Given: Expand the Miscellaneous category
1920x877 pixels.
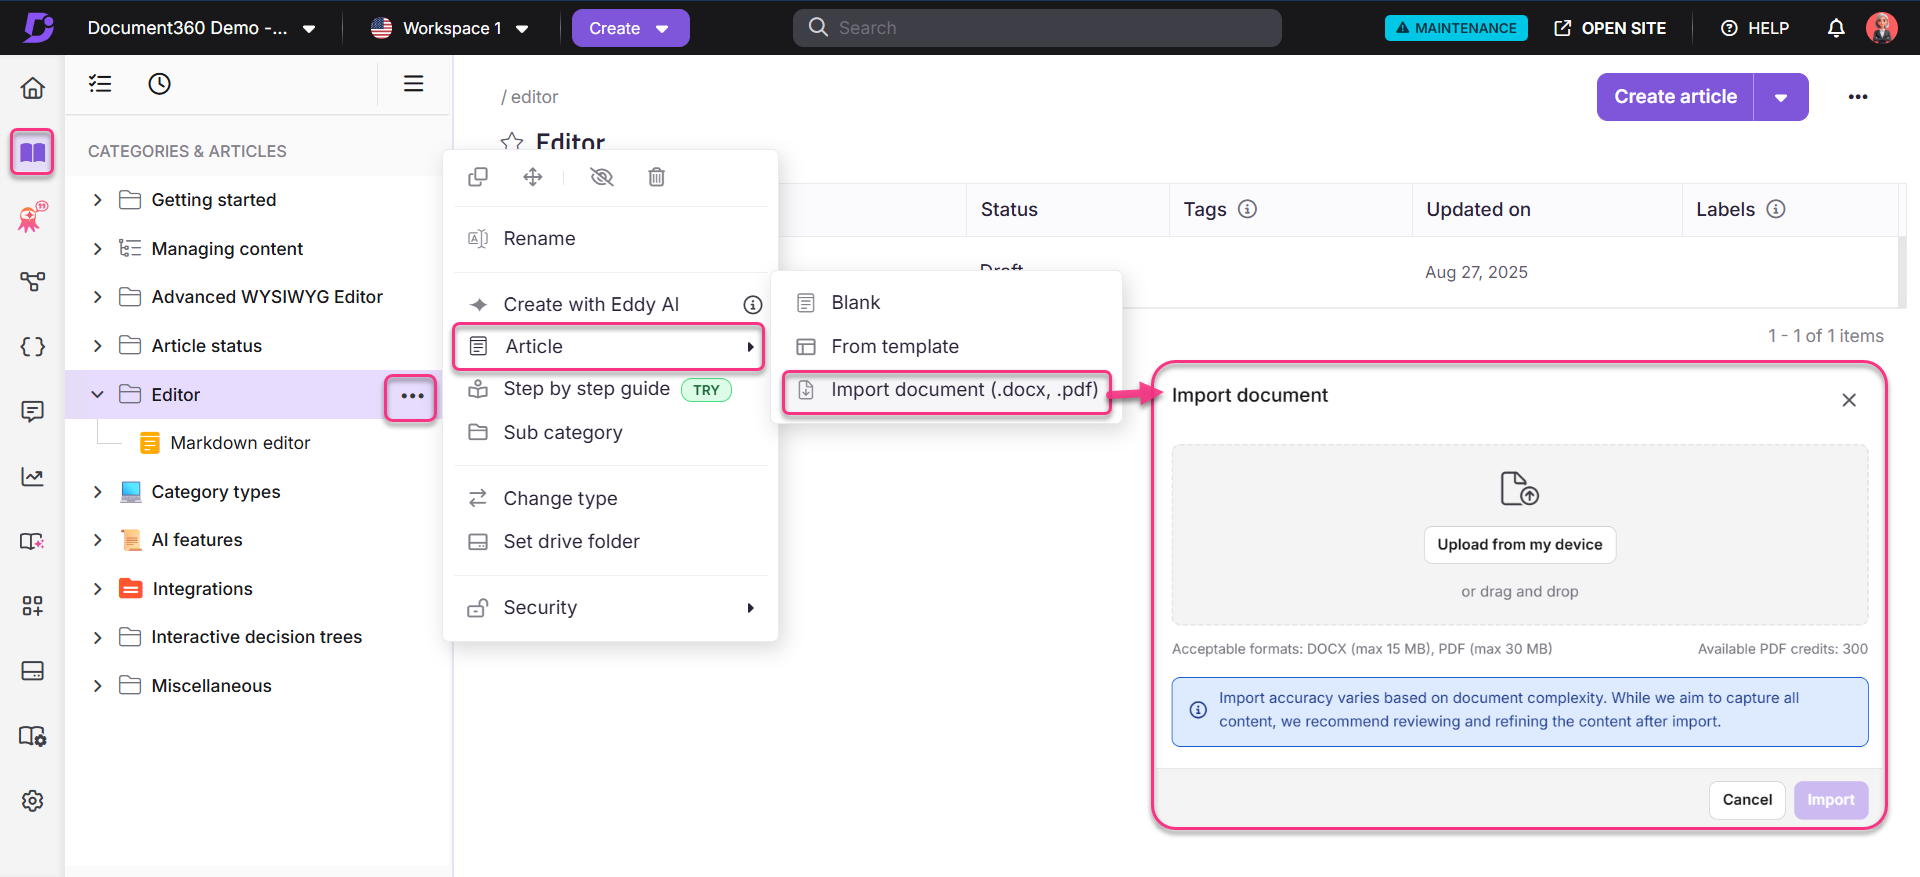Looking at the screenshot, I should [97, 686].
